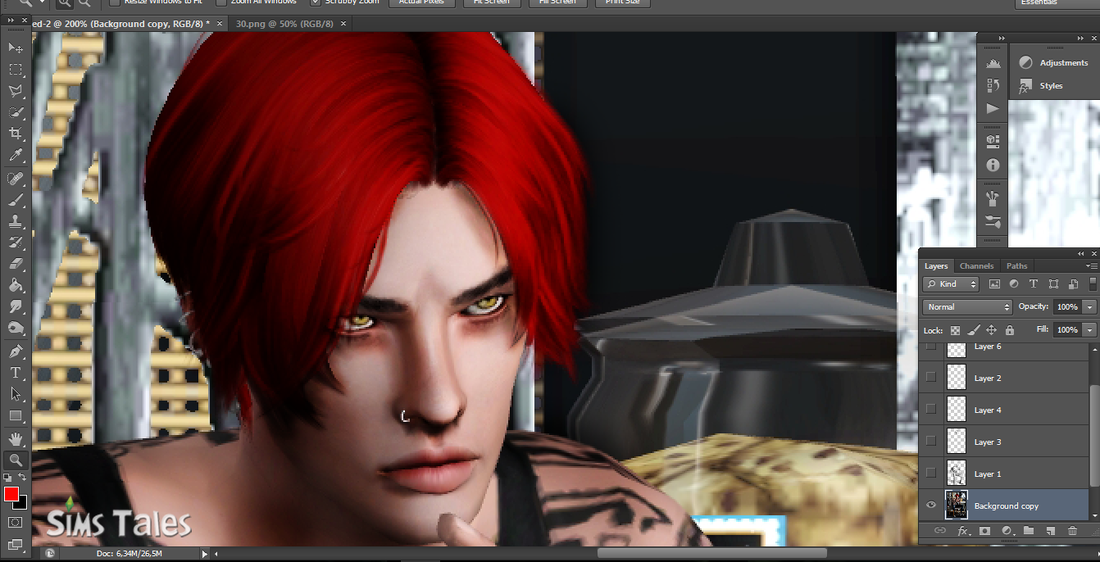This screenshot has width=1100, height=562.
Task: Close the 30.png document tab
Action: tap(343, 23)
